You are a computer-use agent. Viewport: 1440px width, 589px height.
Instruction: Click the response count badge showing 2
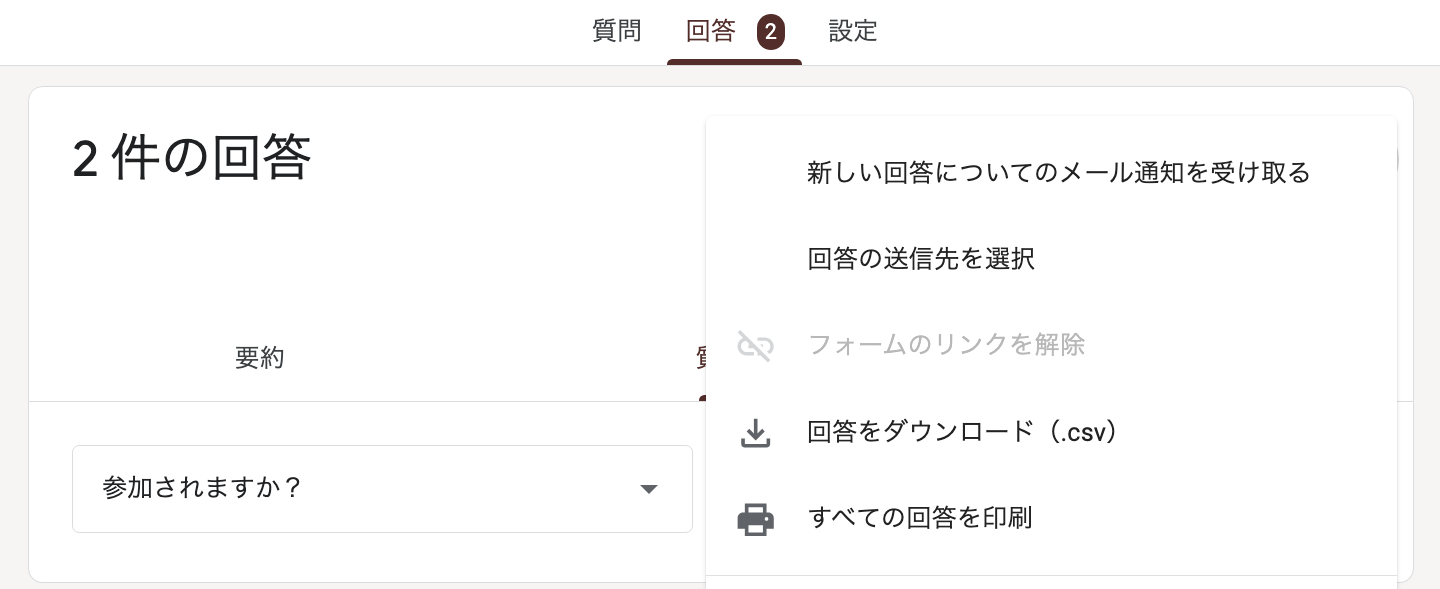[x=770, y=31]
